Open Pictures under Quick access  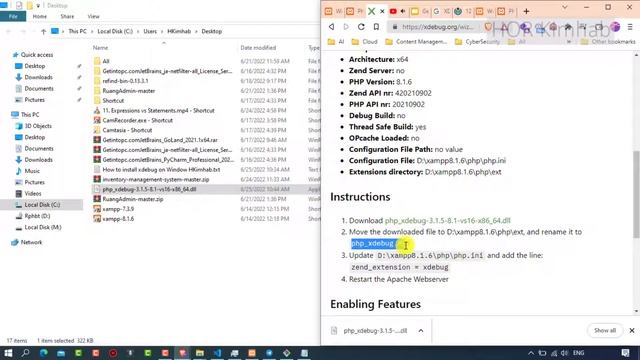[x=35, y=100]
